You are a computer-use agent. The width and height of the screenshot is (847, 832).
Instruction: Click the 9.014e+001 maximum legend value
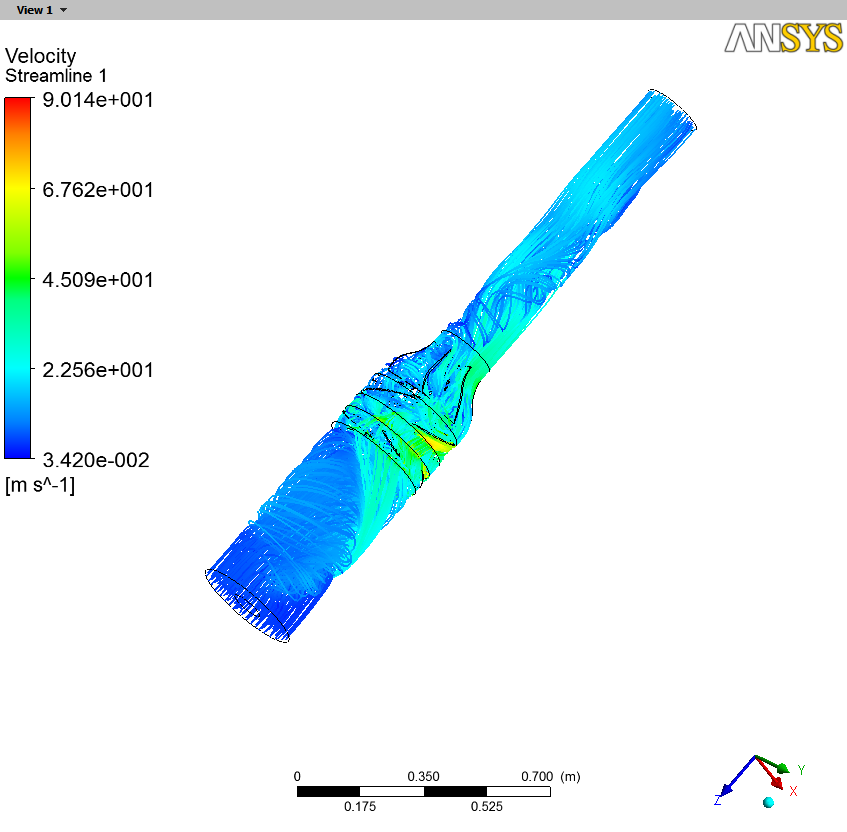click(x=97, y=100)
